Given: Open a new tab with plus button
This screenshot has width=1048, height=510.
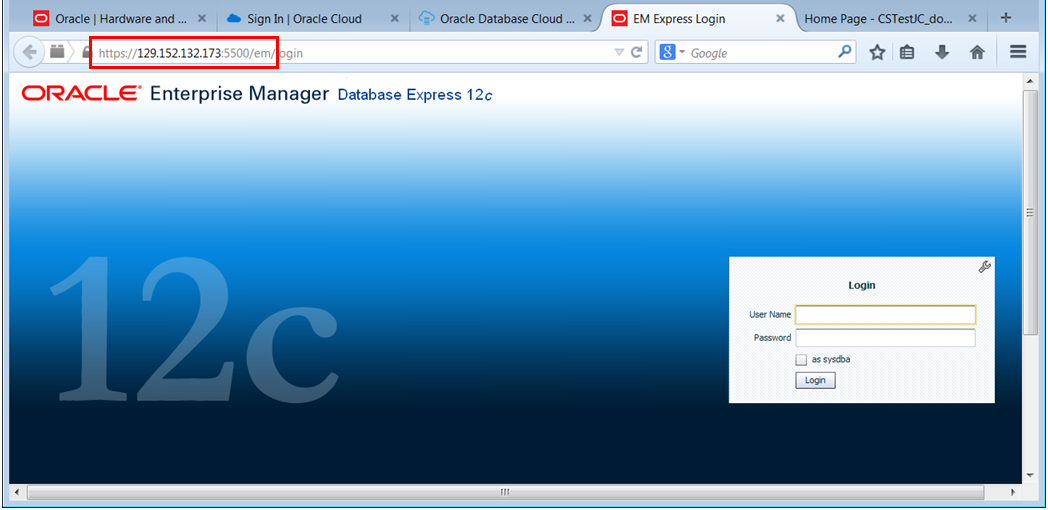Looking at the screenshot, I should coord(1006,18).
